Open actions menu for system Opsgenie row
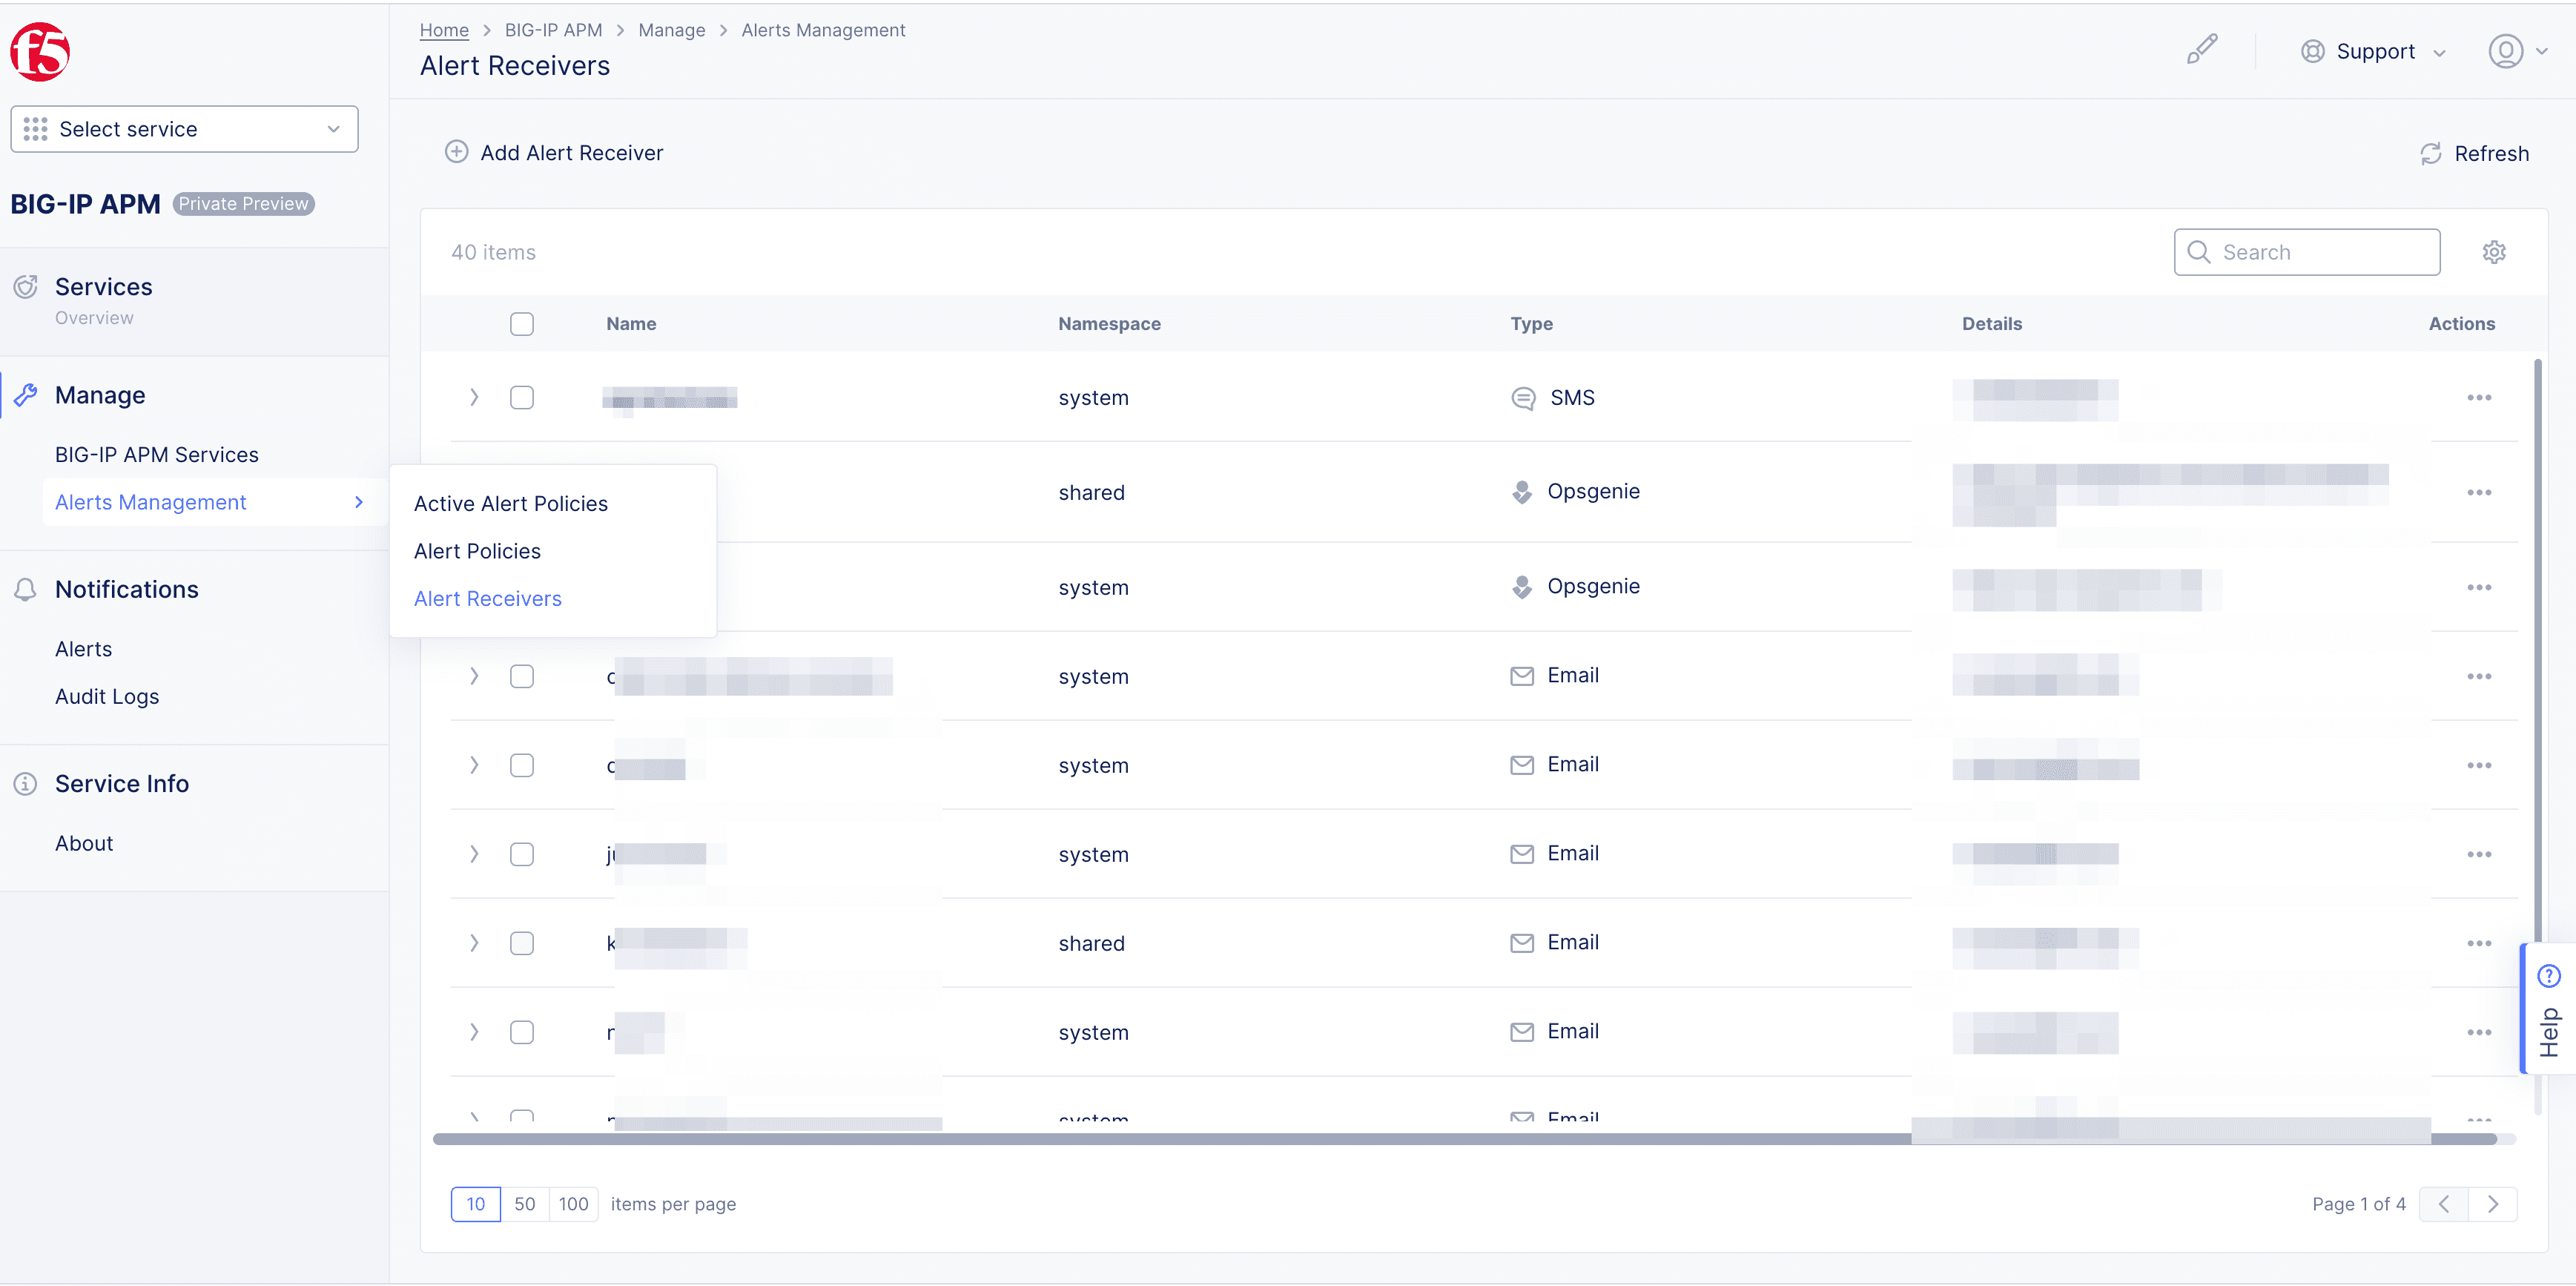 point(2478,588)
